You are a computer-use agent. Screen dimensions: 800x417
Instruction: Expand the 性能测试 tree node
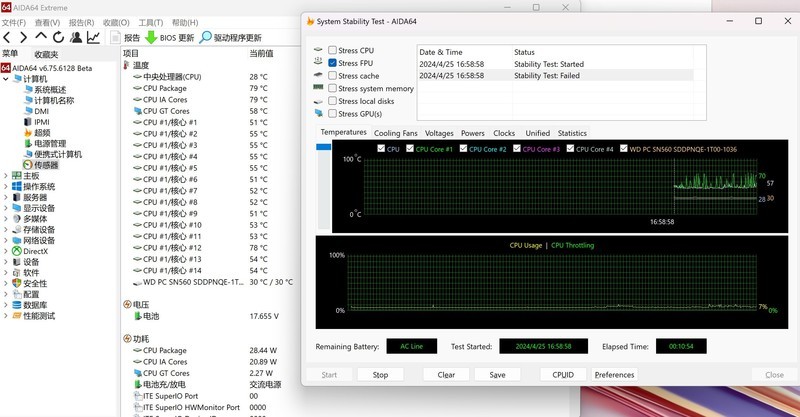(x=6, y=316)
